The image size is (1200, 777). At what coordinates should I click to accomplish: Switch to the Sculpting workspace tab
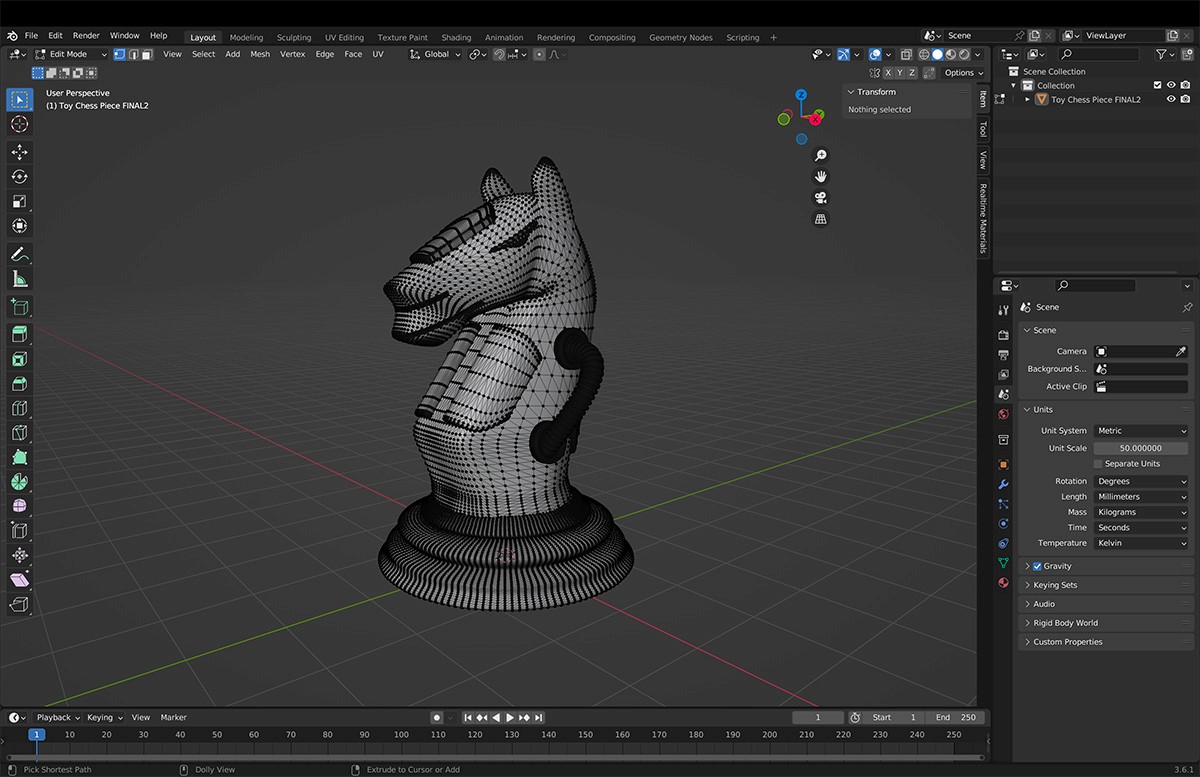pyautogui.click(x=294, y=37)
